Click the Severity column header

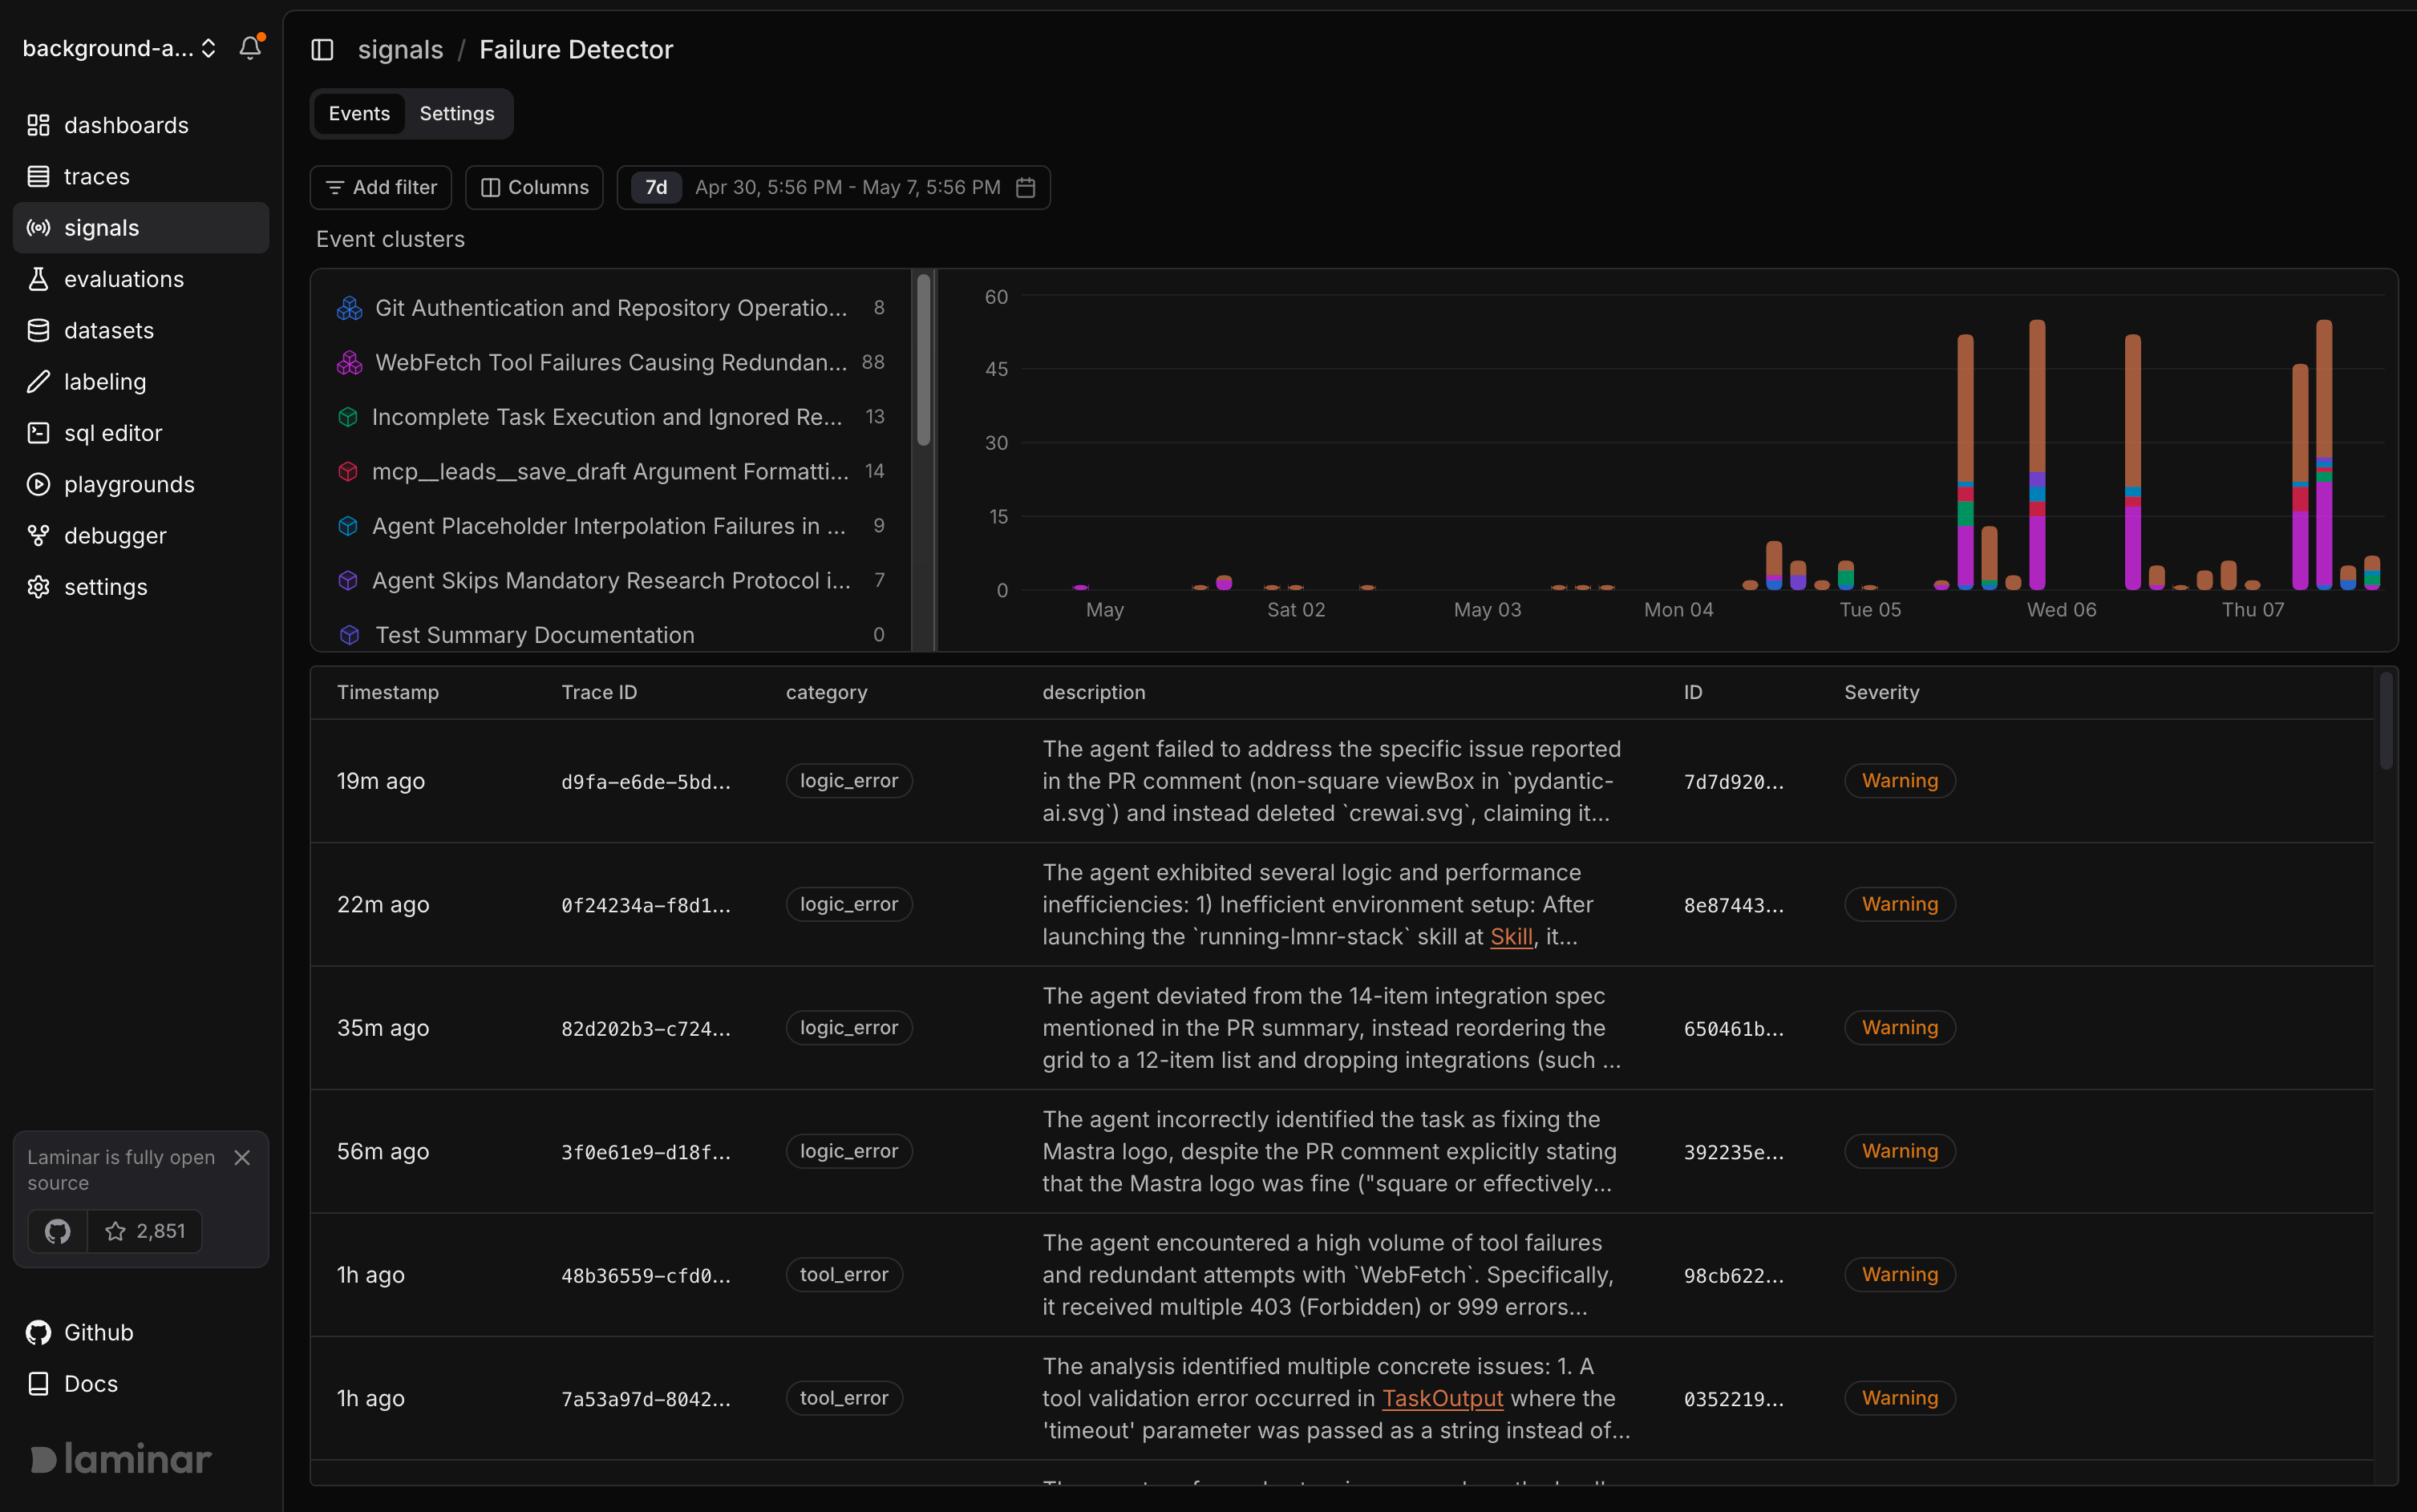1881,692
